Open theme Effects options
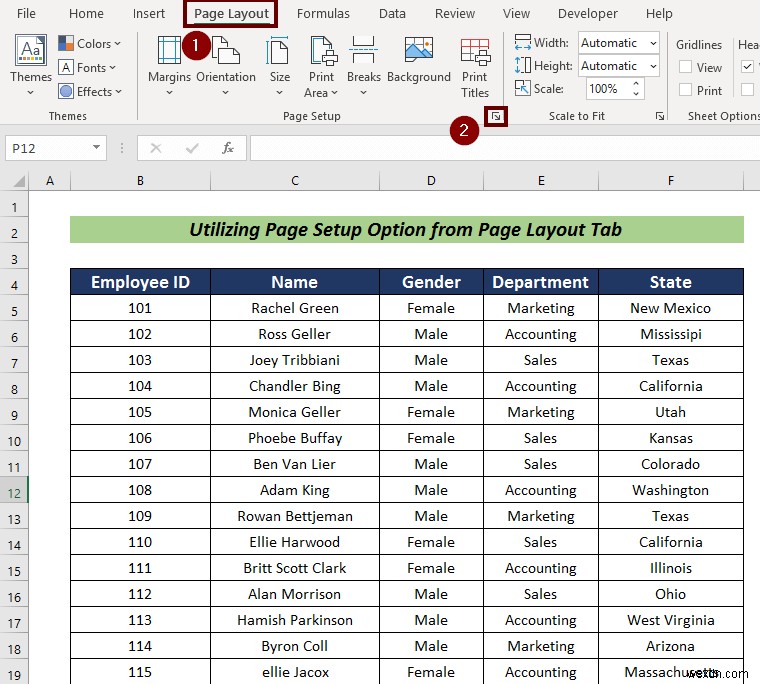The height and width of the screenshot is (684, 760). click(90, 91)
